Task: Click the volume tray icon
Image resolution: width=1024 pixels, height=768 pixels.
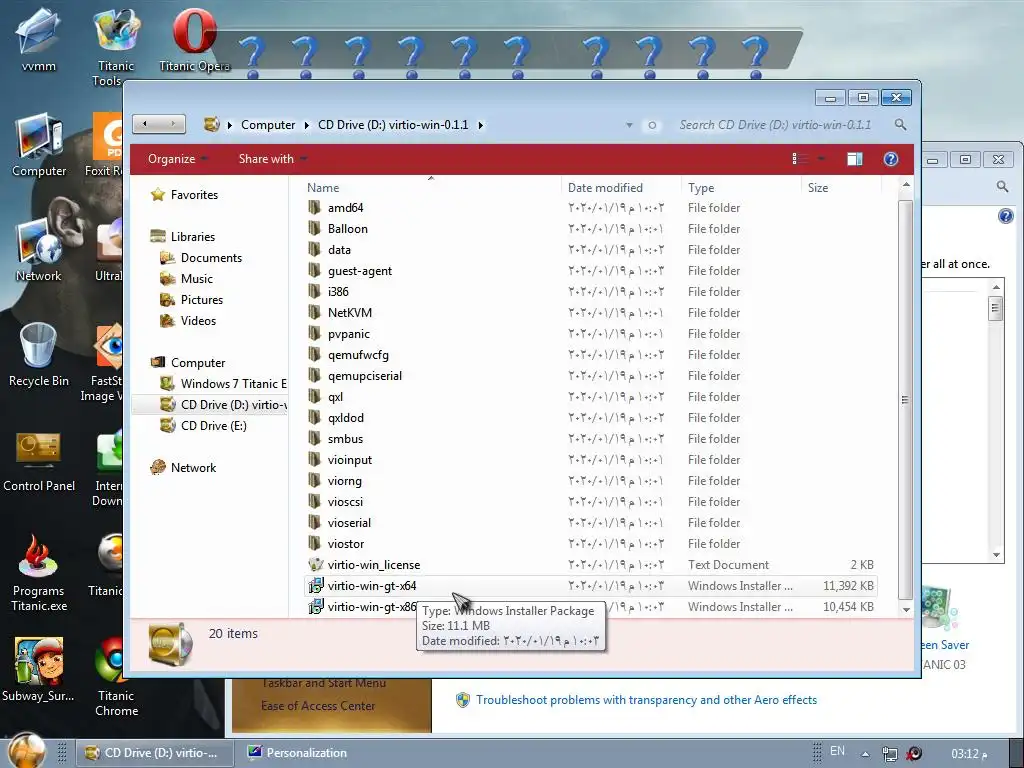Action: click(914, 754)
